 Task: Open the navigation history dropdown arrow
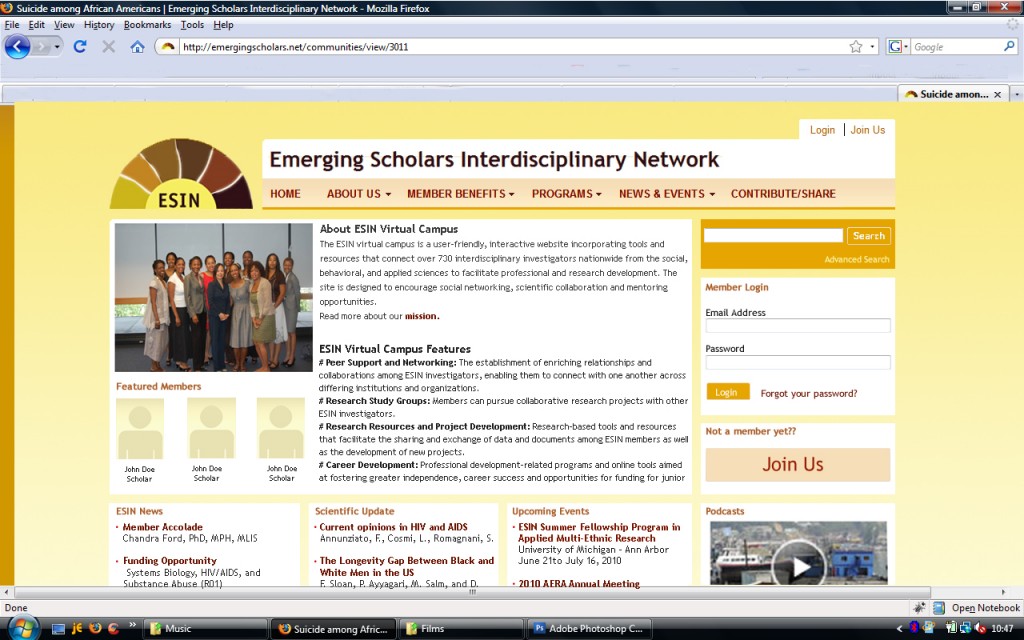click(x=57, y=47)
